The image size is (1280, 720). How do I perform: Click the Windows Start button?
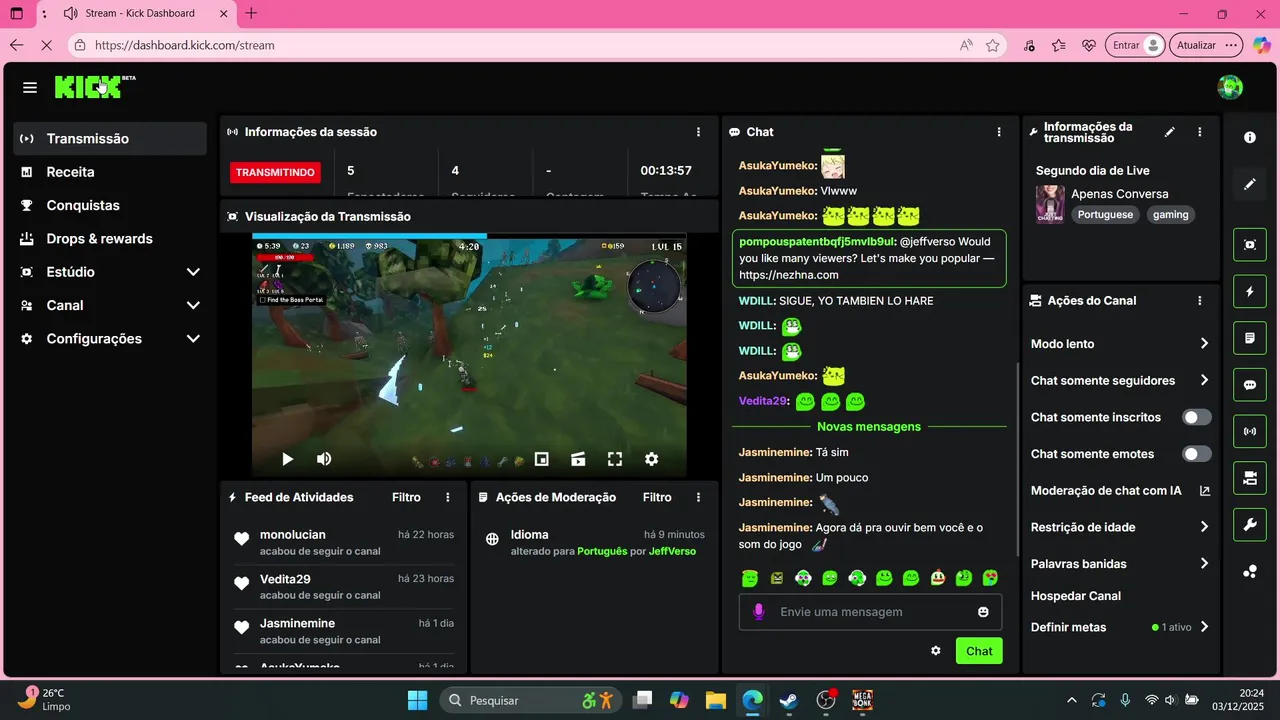pos(418,700)
